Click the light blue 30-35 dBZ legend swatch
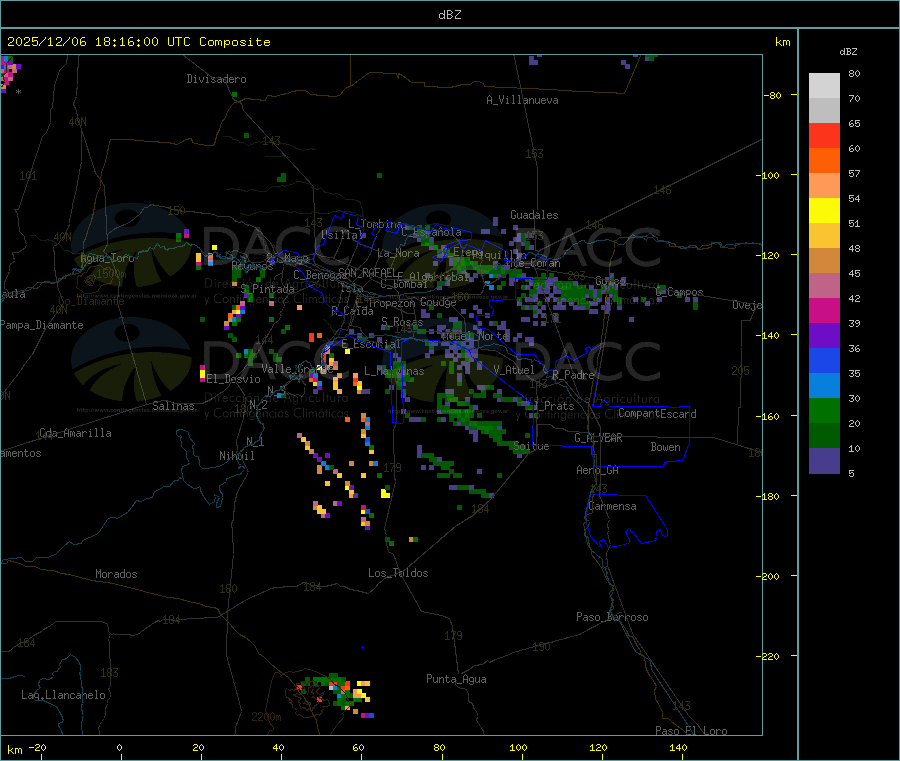 pos(824,386)
